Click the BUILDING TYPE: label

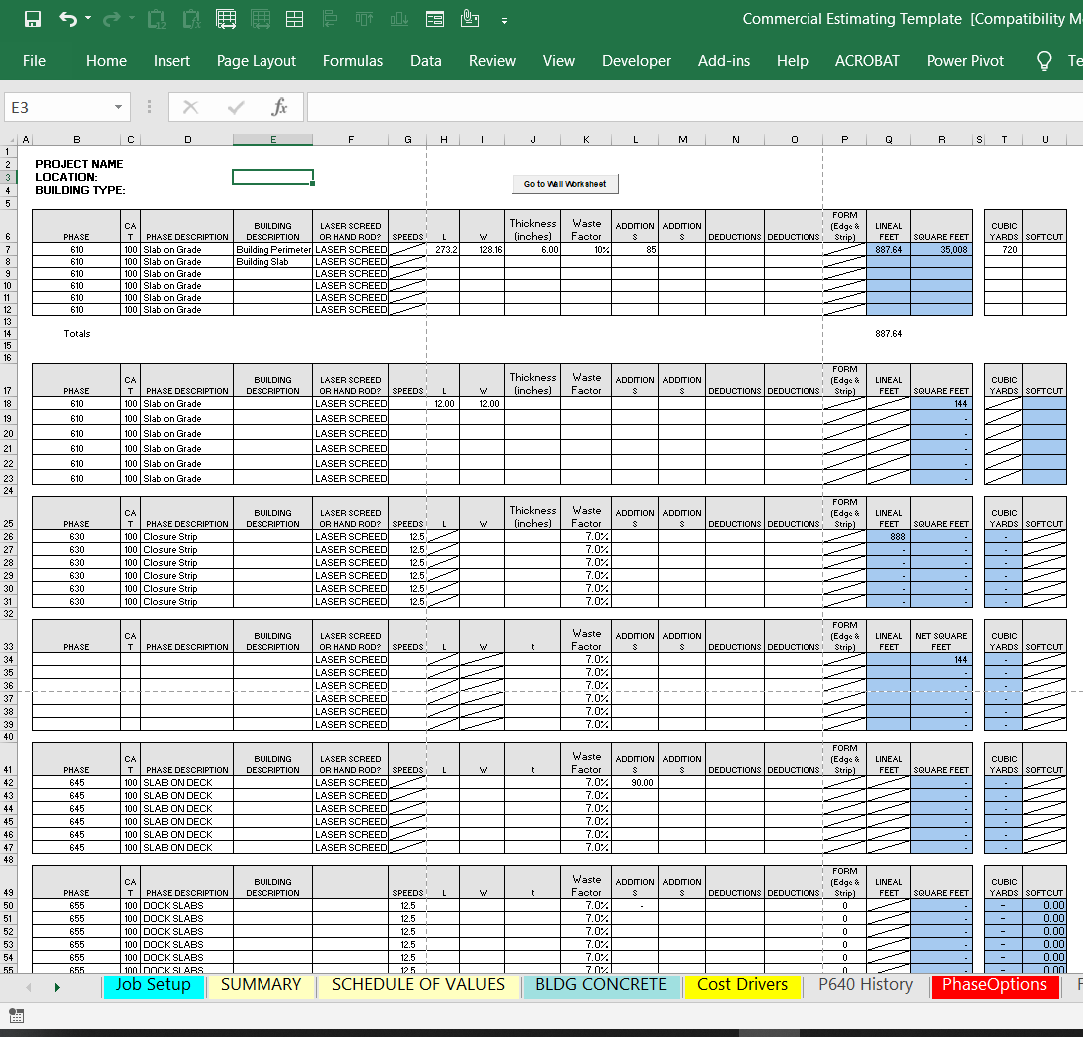[x=80, y=190]
